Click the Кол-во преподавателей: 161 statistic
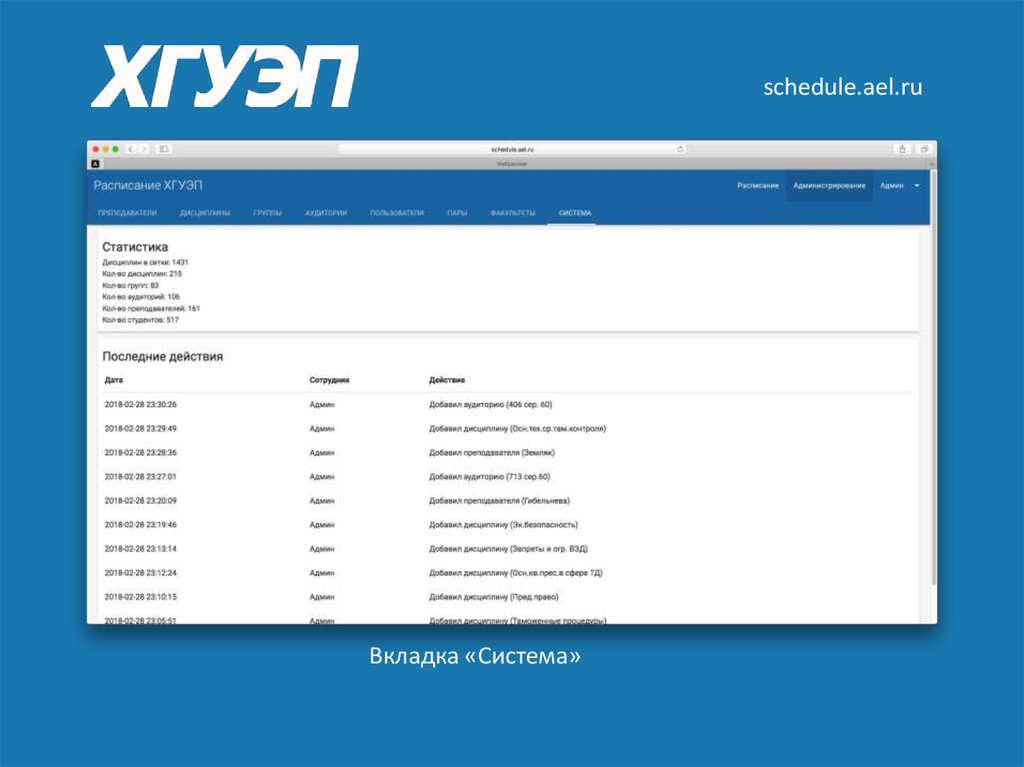This screenshot has width=1024, height=767. [x=151, y=308]
